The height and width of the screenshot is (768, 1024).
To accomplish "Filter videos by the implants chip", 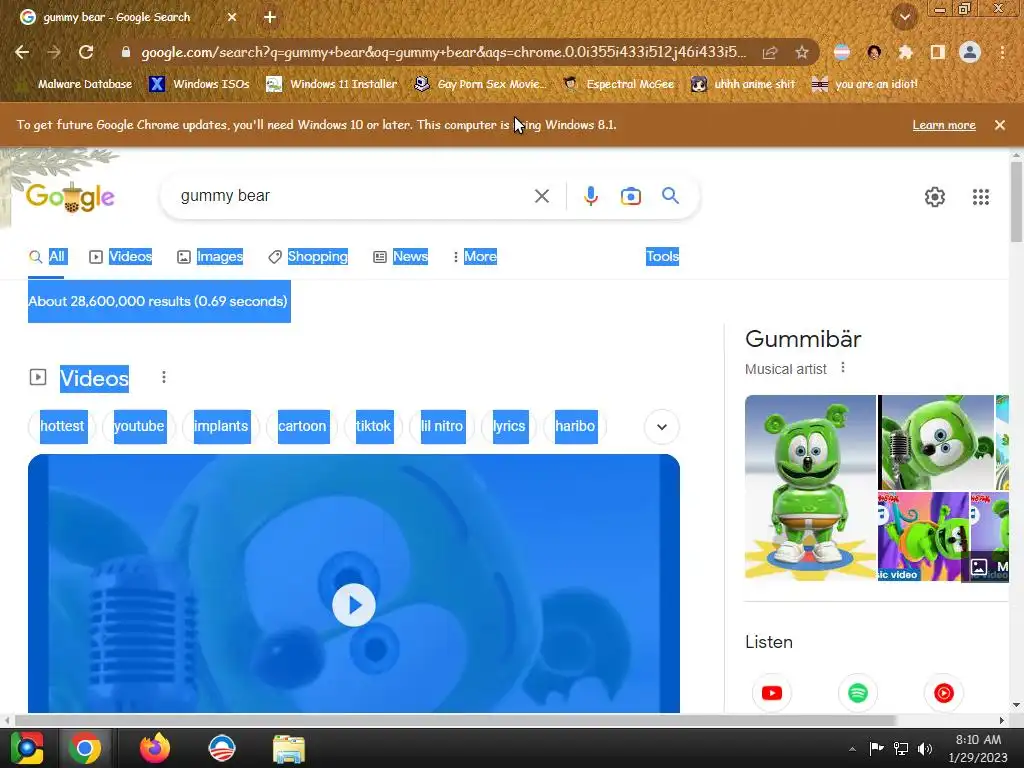I will [x=221, y=426].
